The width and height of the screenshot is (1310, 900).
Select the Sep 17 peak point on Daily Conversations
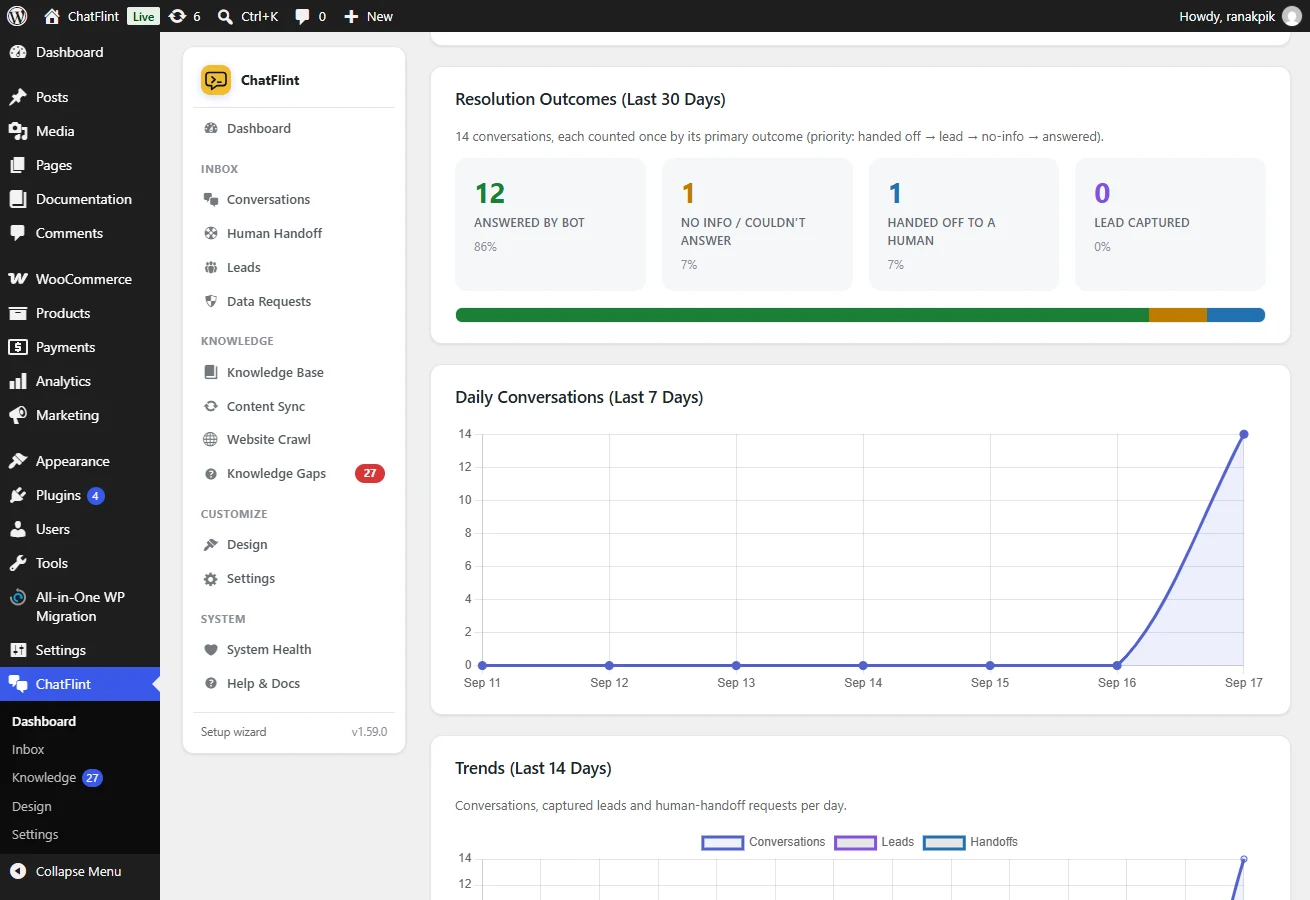(x=1244, y=434)
